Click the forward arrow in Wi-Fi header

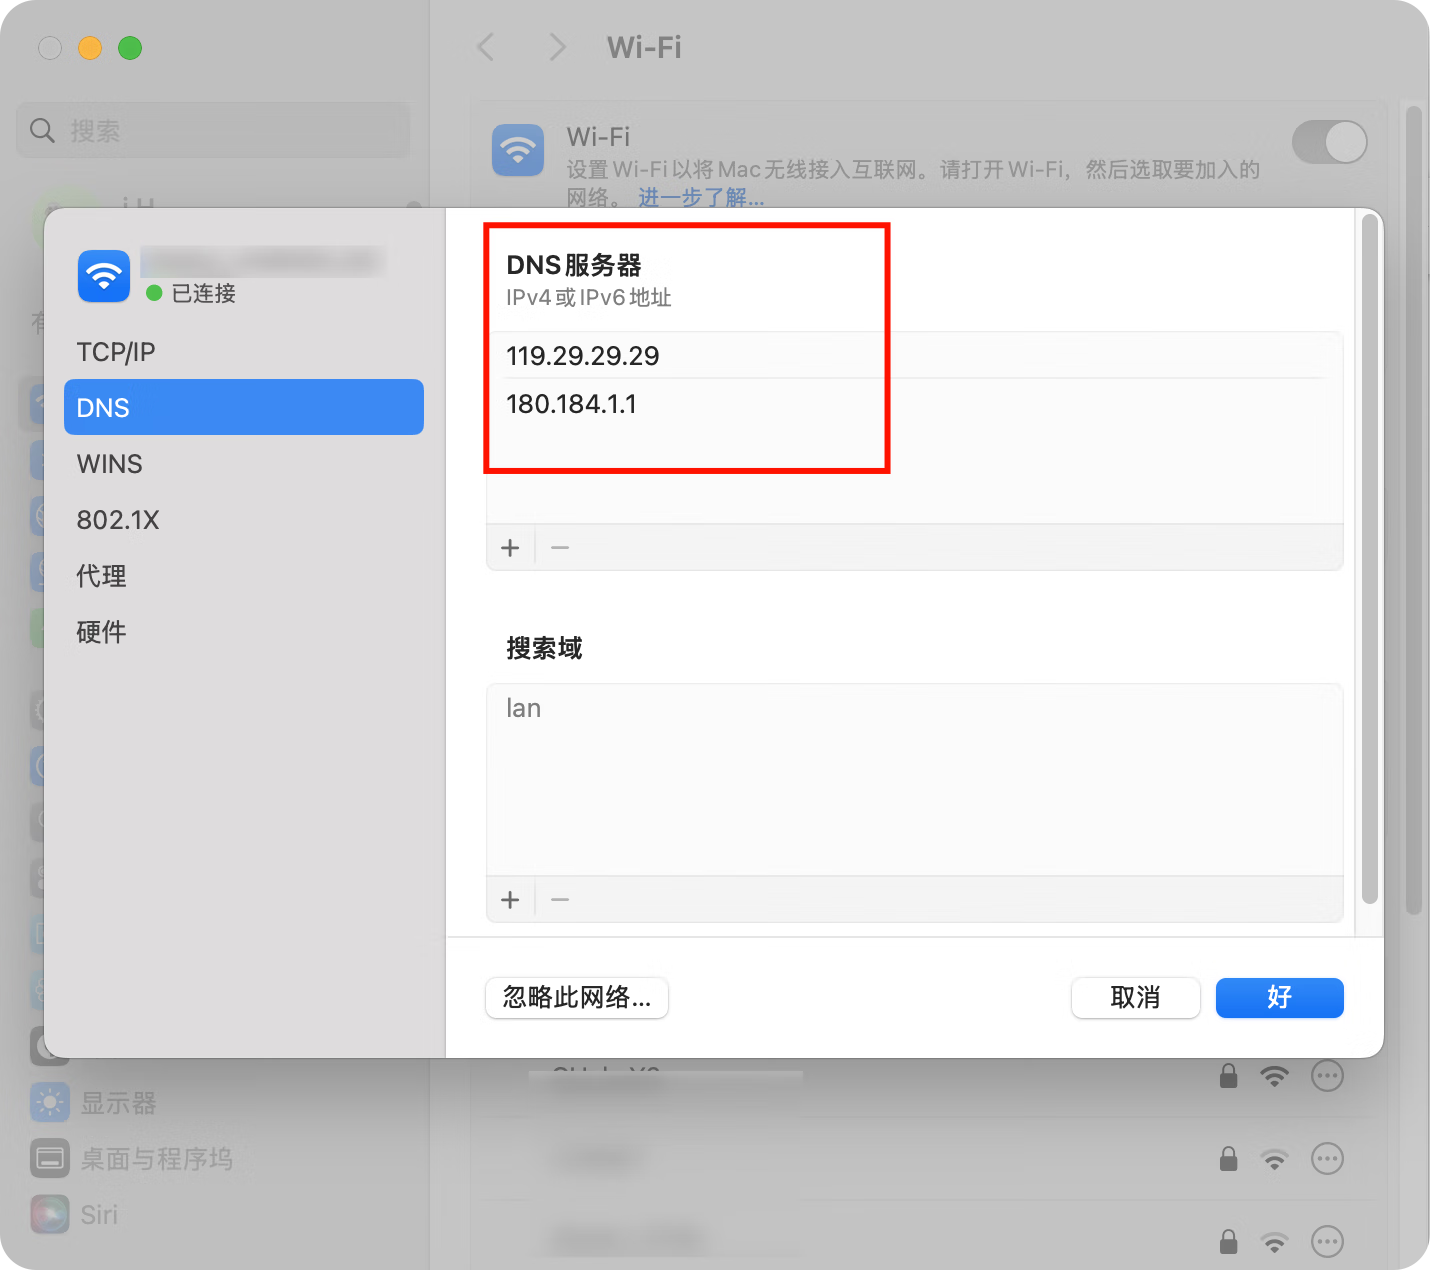coord(557,47)
